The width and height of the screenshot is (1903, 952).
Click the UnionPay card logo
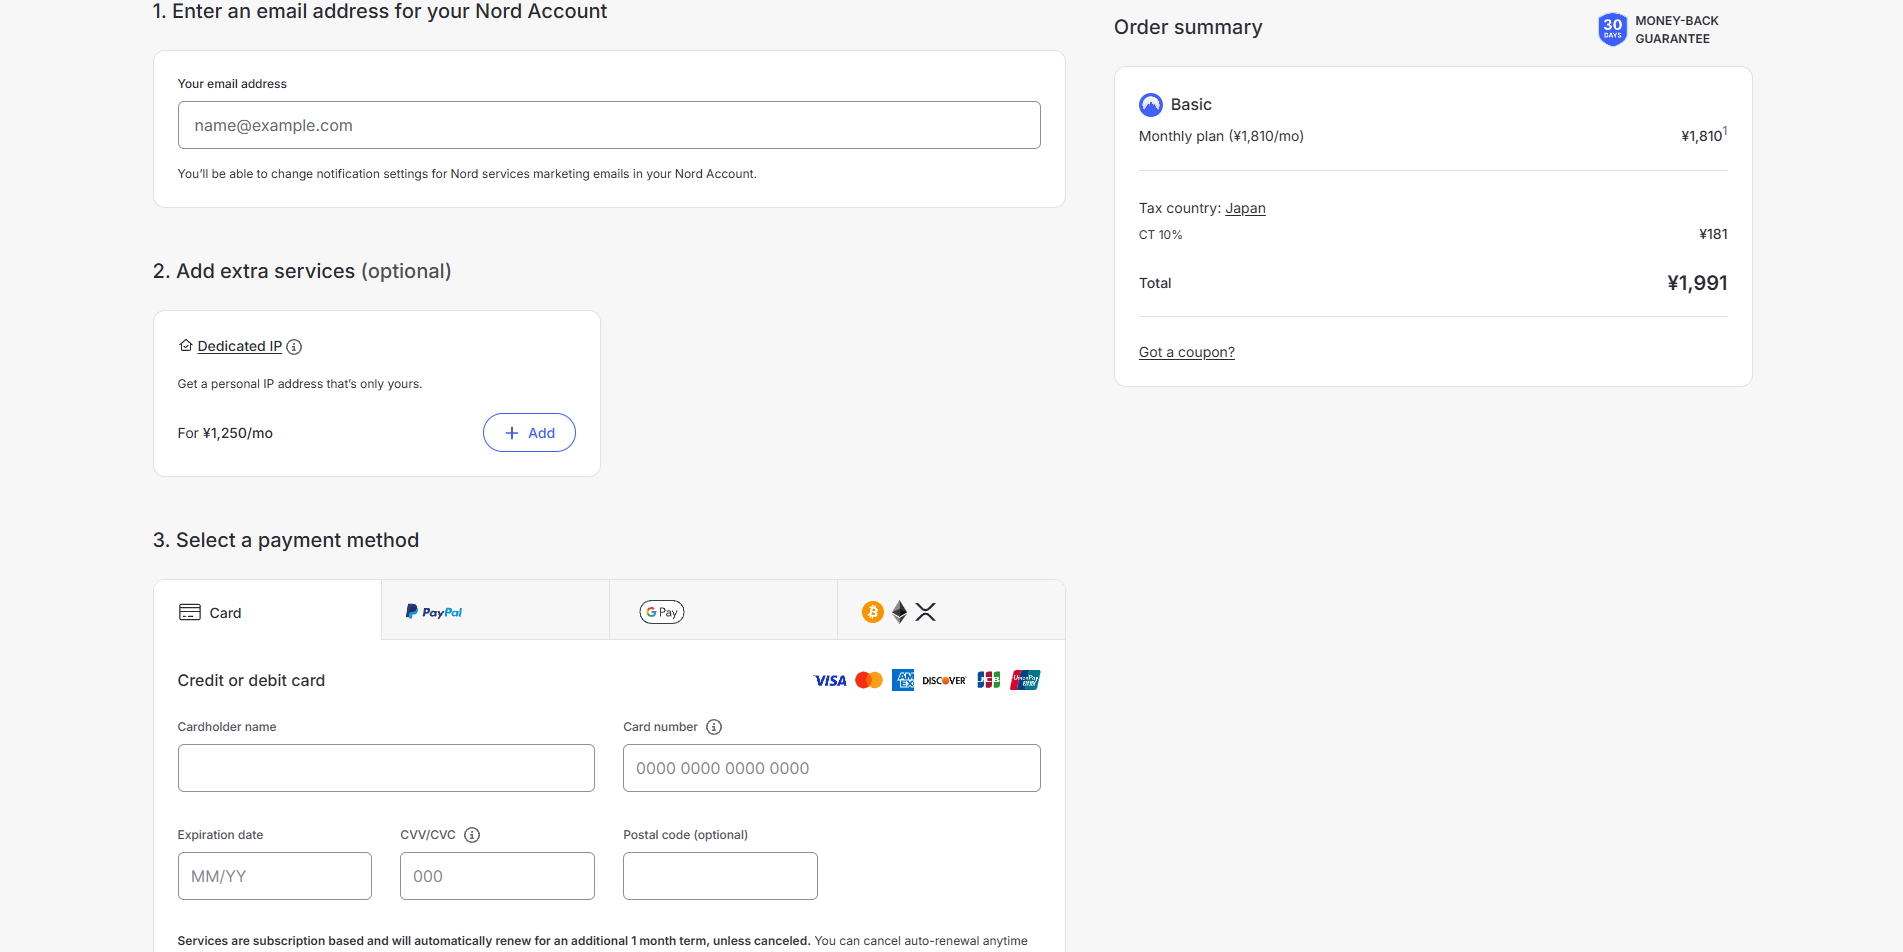tap(1025, 680)
